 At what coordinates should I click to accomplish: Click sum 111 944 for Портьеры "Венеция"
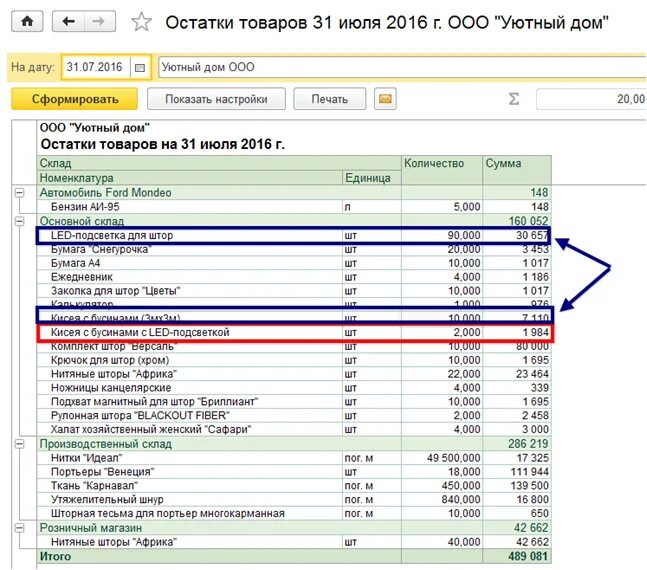[530, 472]
